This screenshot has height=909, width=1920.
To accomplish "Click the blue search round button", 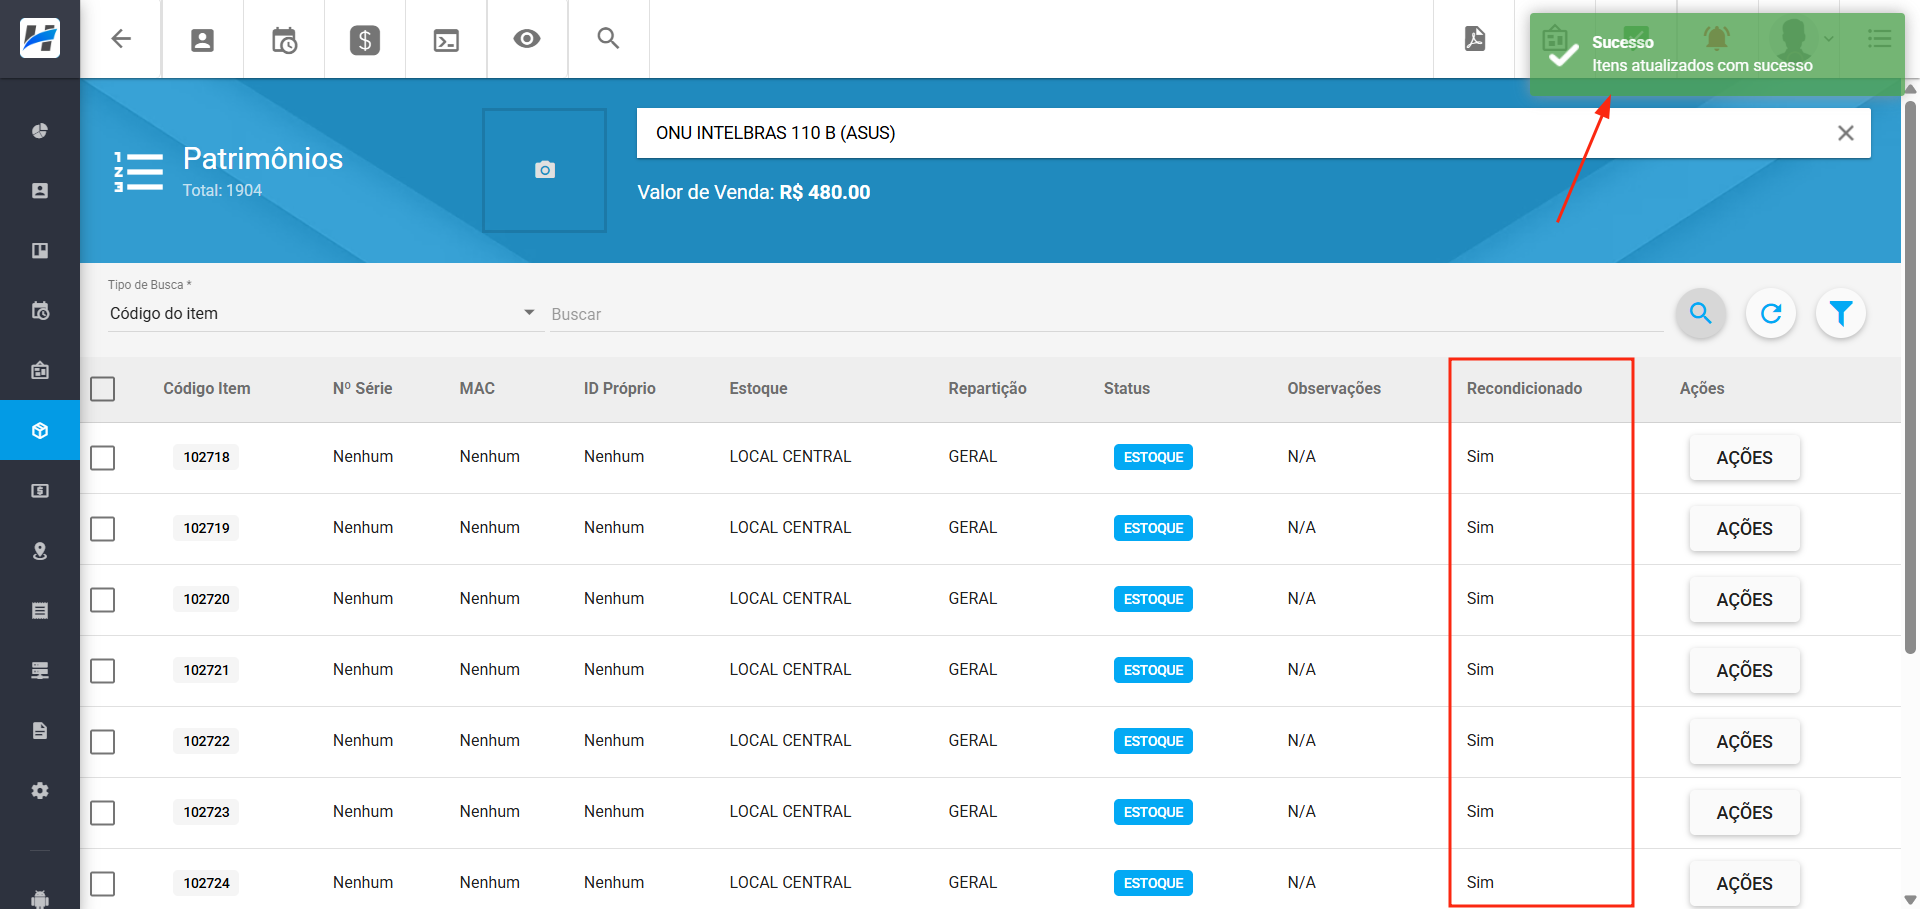I will 1701,314.
